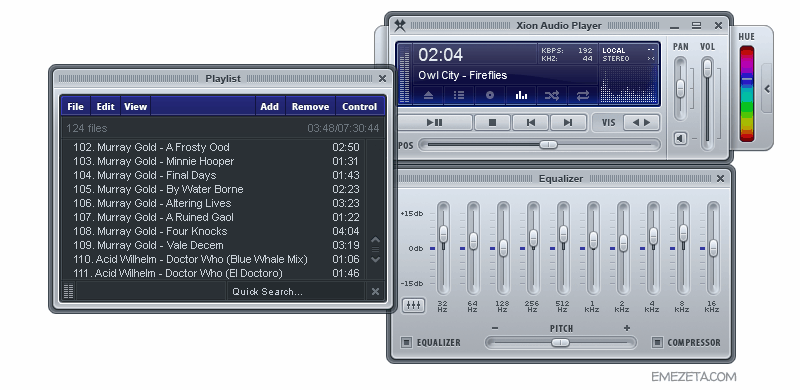
Task: Mute audio with the speaker icon
Action: 680,138
